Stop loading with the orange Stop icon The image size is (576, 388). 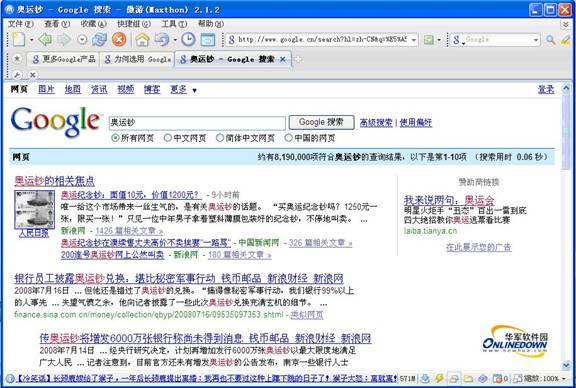[x=119, y=39]
